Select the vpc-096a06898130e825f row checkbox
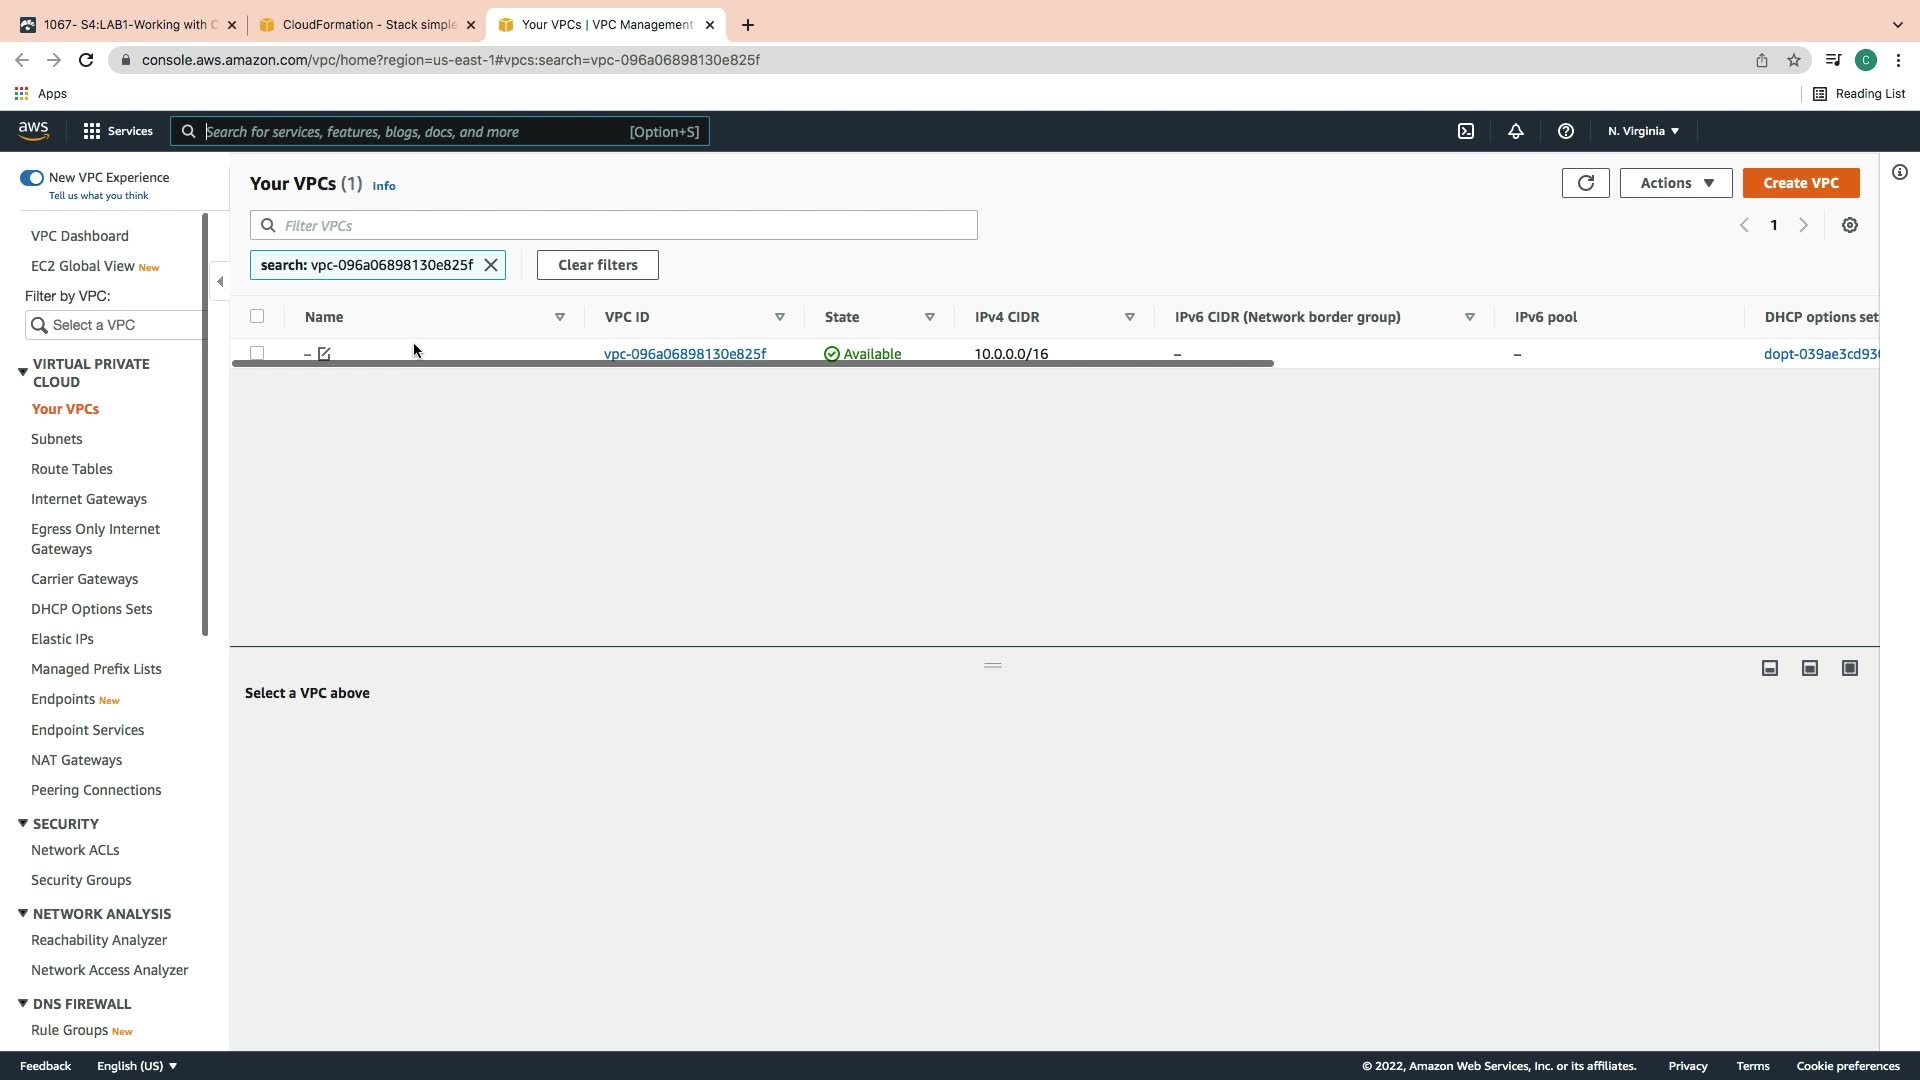 [x=257, y=353]
